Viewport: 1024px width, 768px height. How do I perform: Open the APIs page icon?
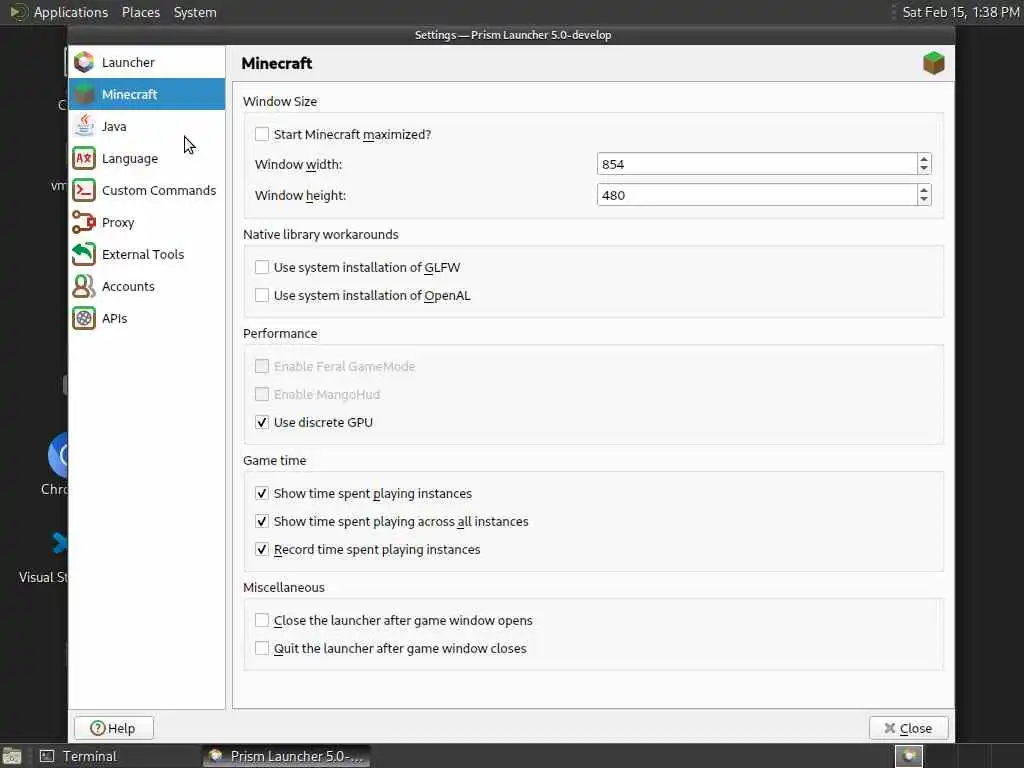click(84, 318)
